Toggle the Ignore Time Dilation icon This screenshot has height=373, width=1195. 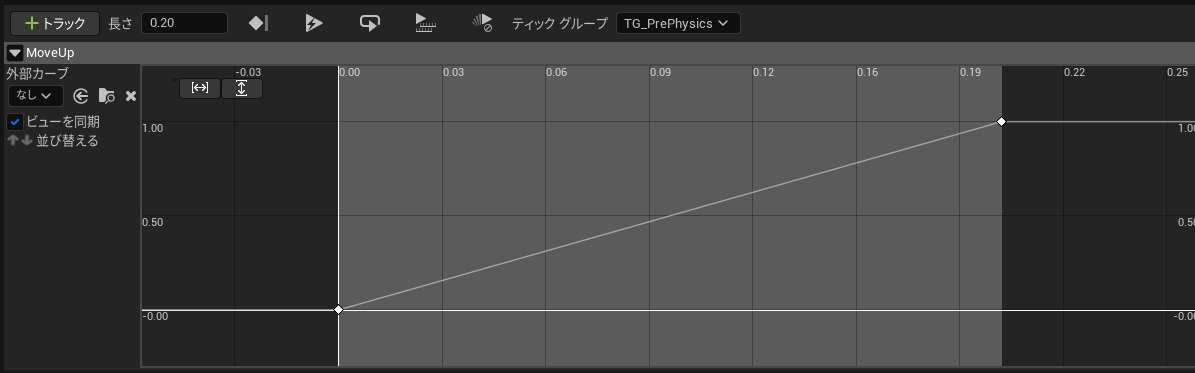click(x=482, y=23)
